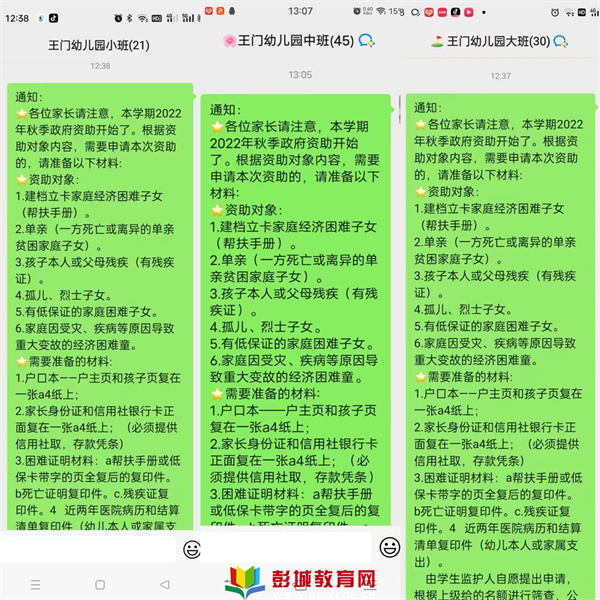The image size is (600, 600).
Task: Tap the 13:05 timestamp above the 中班 message
Action: pos(300,75)
